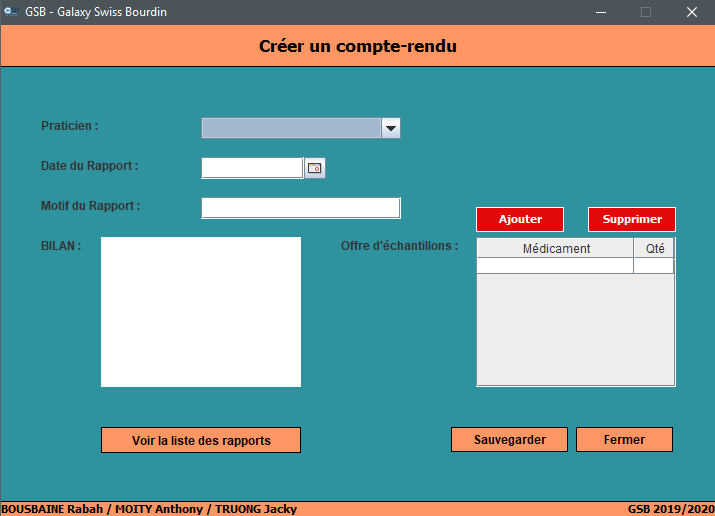Image resolution: width=715 pixels, height=516 pixels.
Task: Click the Fermer button
Action: tap(624, 440)
